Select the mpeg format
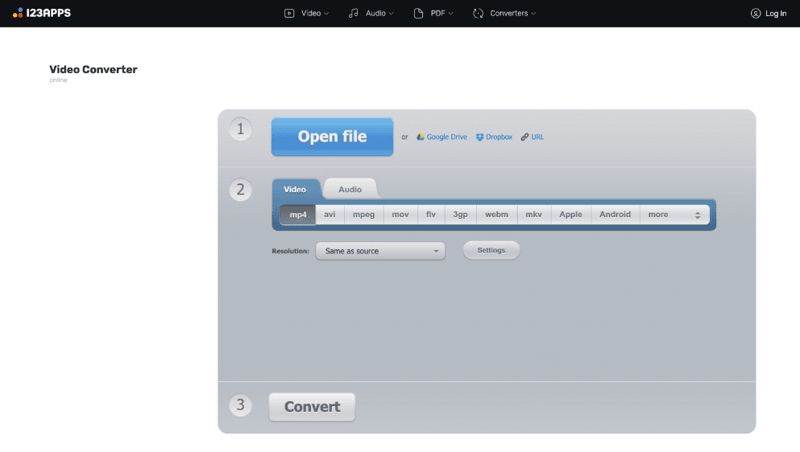Image resolution: width=800 pixels, height=452 pixels. coord(364,215)
